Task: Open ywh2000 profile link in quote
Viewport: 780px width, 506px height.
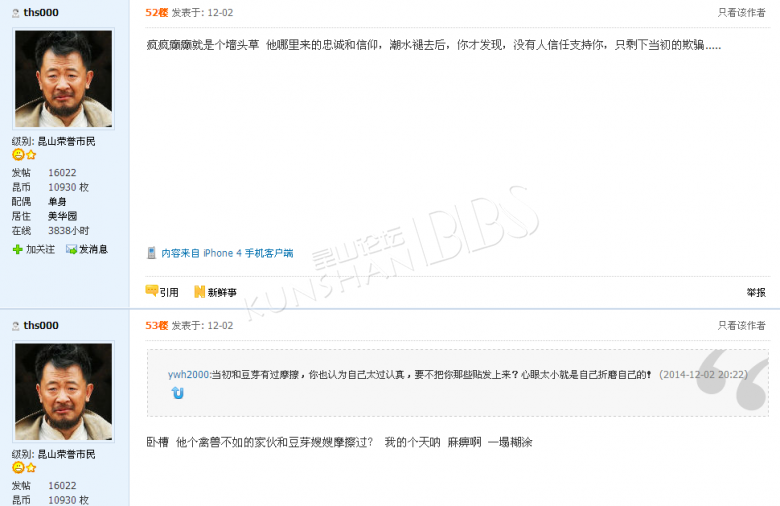Action: click(x=188, y=374)
